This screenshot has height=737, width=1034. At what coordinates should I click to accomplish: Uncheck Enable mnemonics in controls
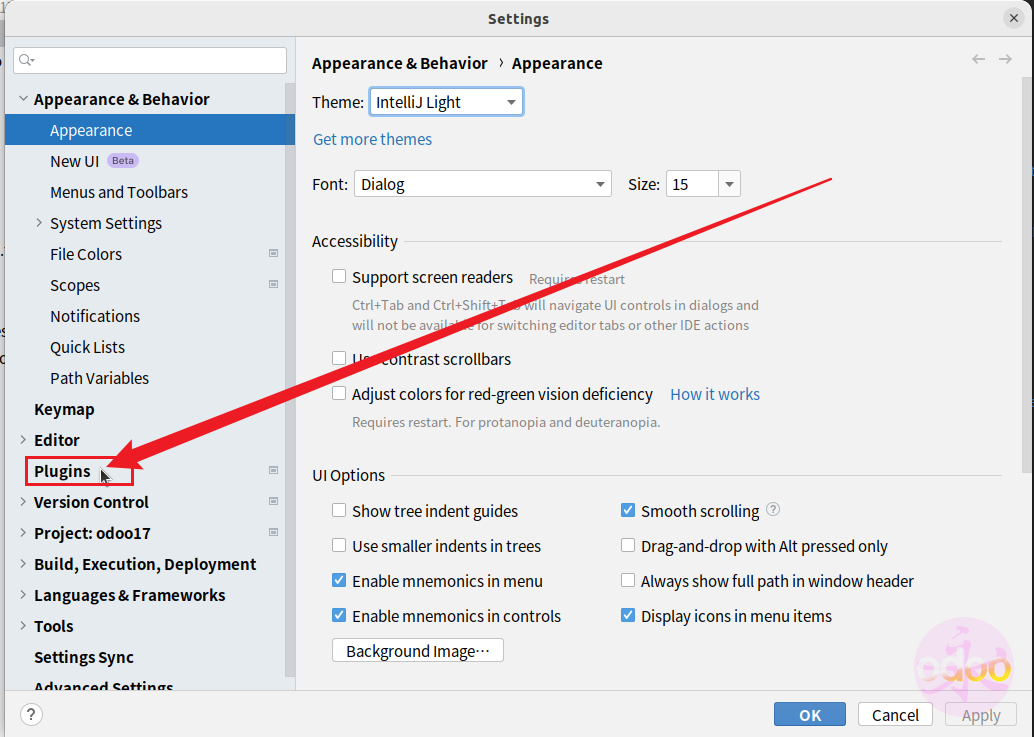[339, 615]
